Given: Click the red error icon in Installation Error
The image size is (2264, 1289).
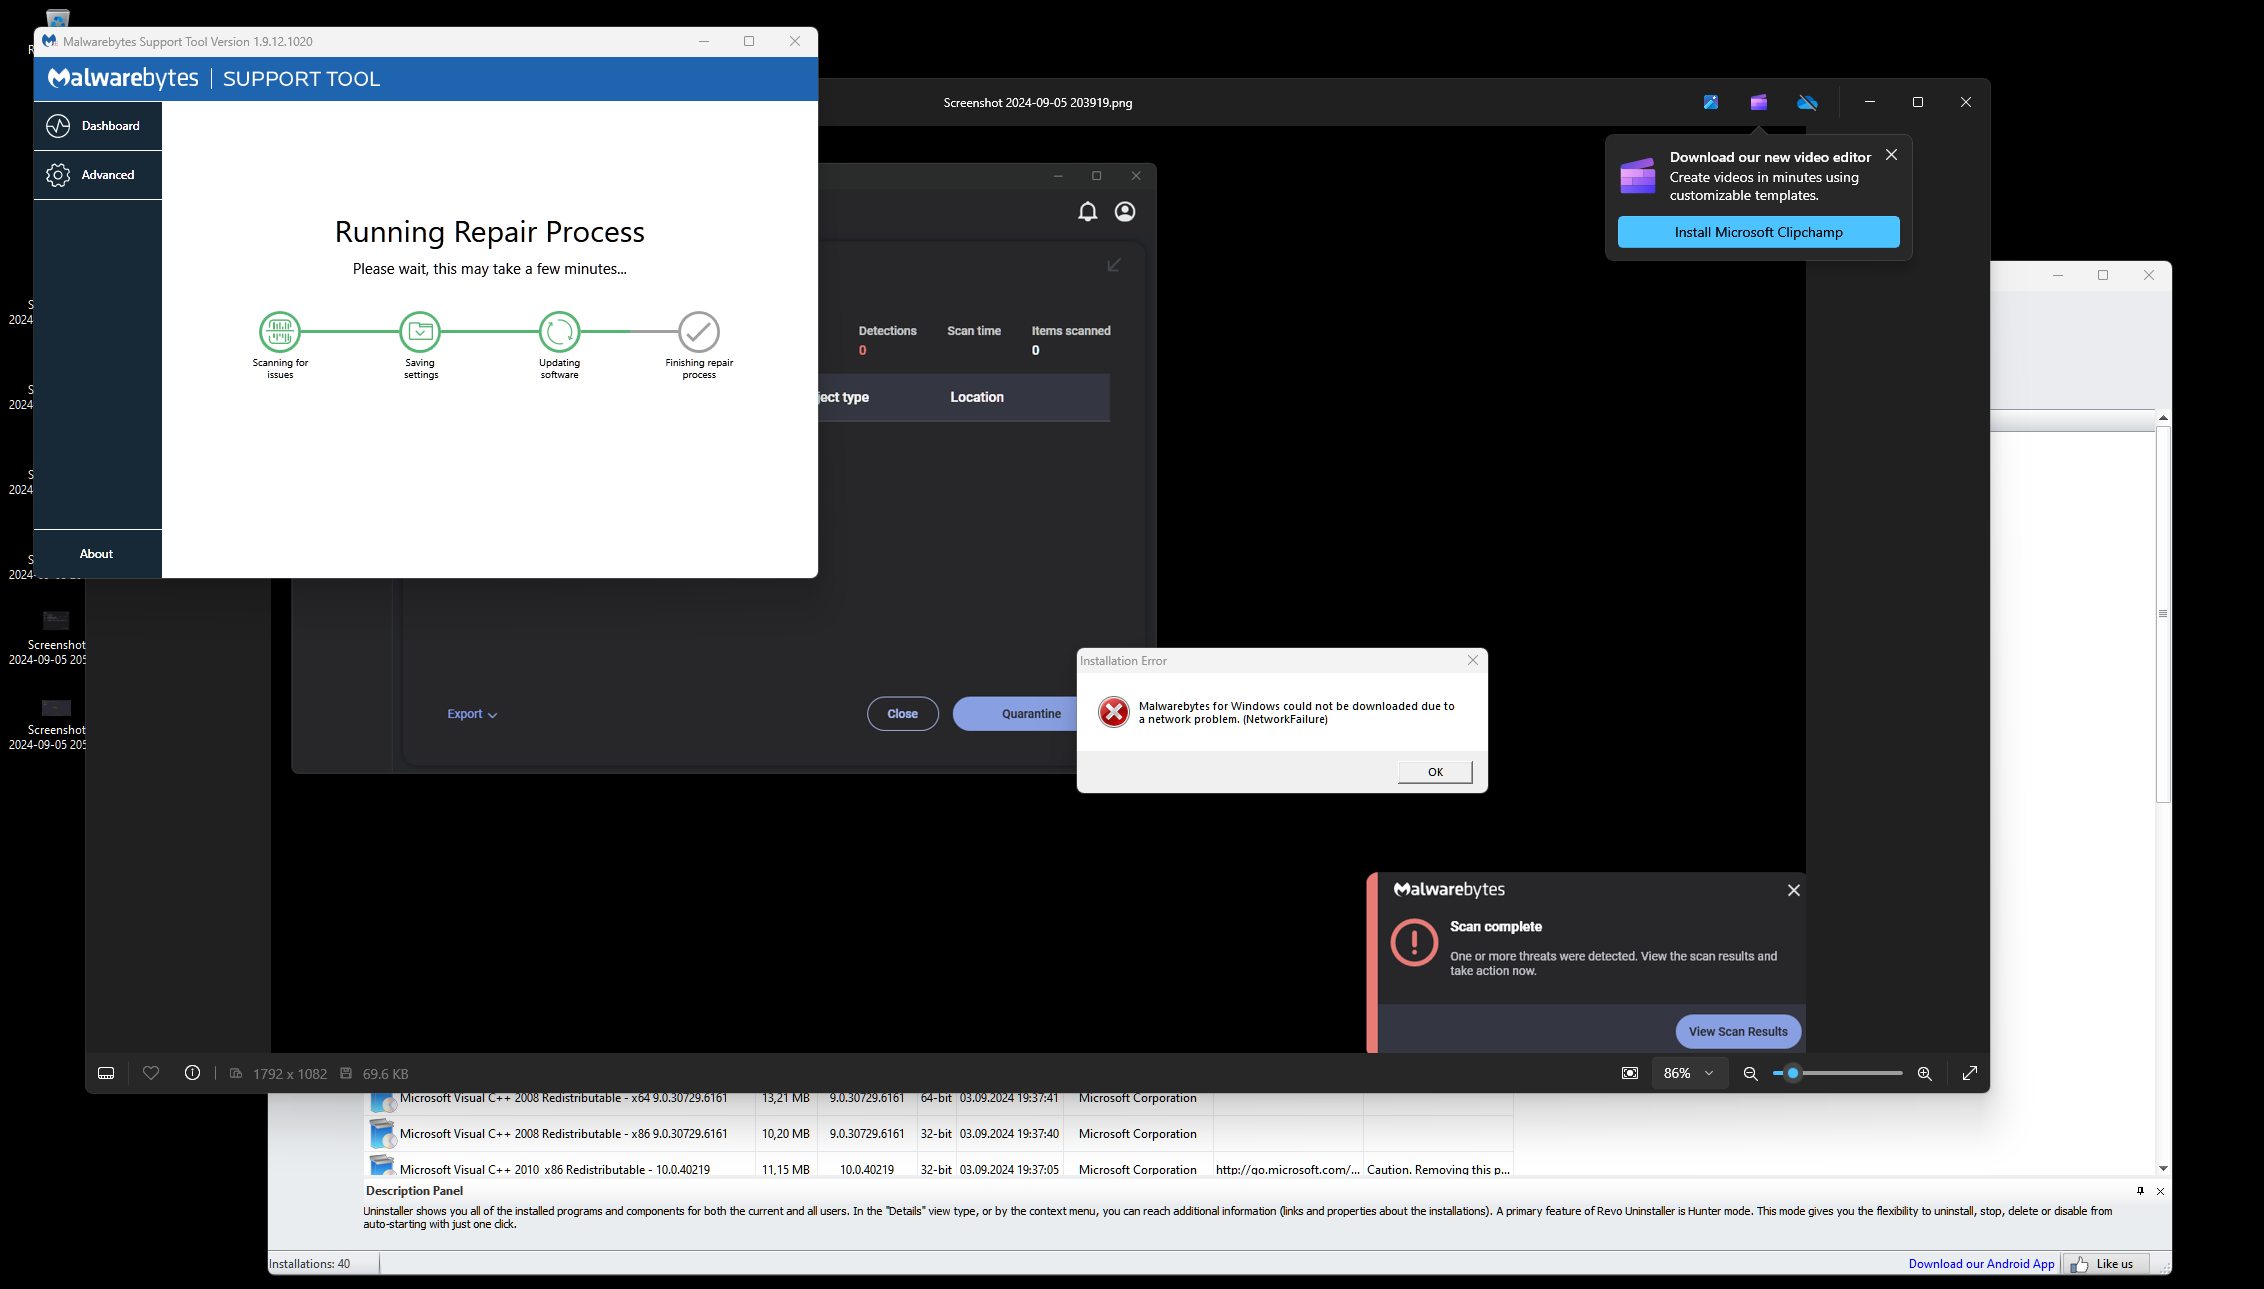Looking at the screenshot, I should click(1113, 712).
